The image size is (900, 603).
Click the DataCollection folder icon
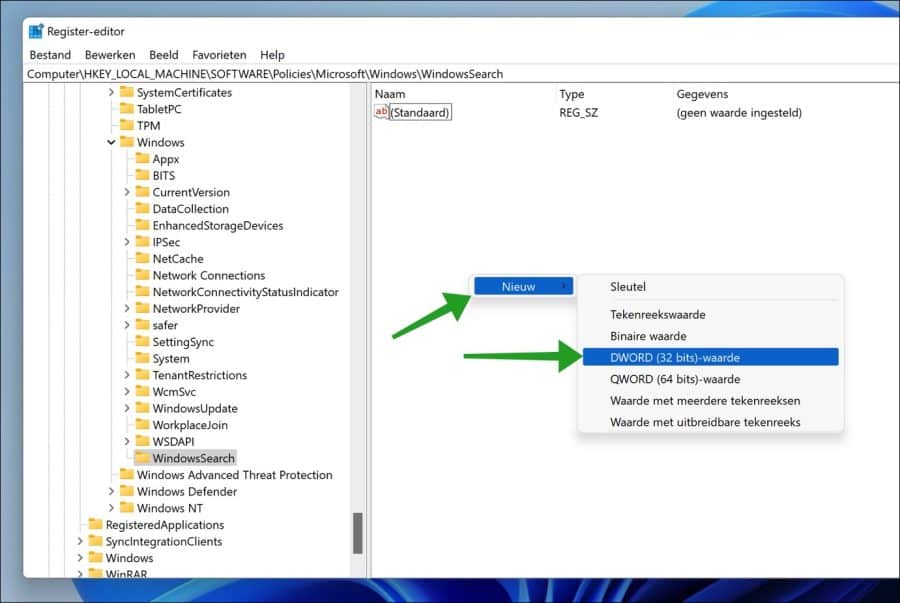142,208
